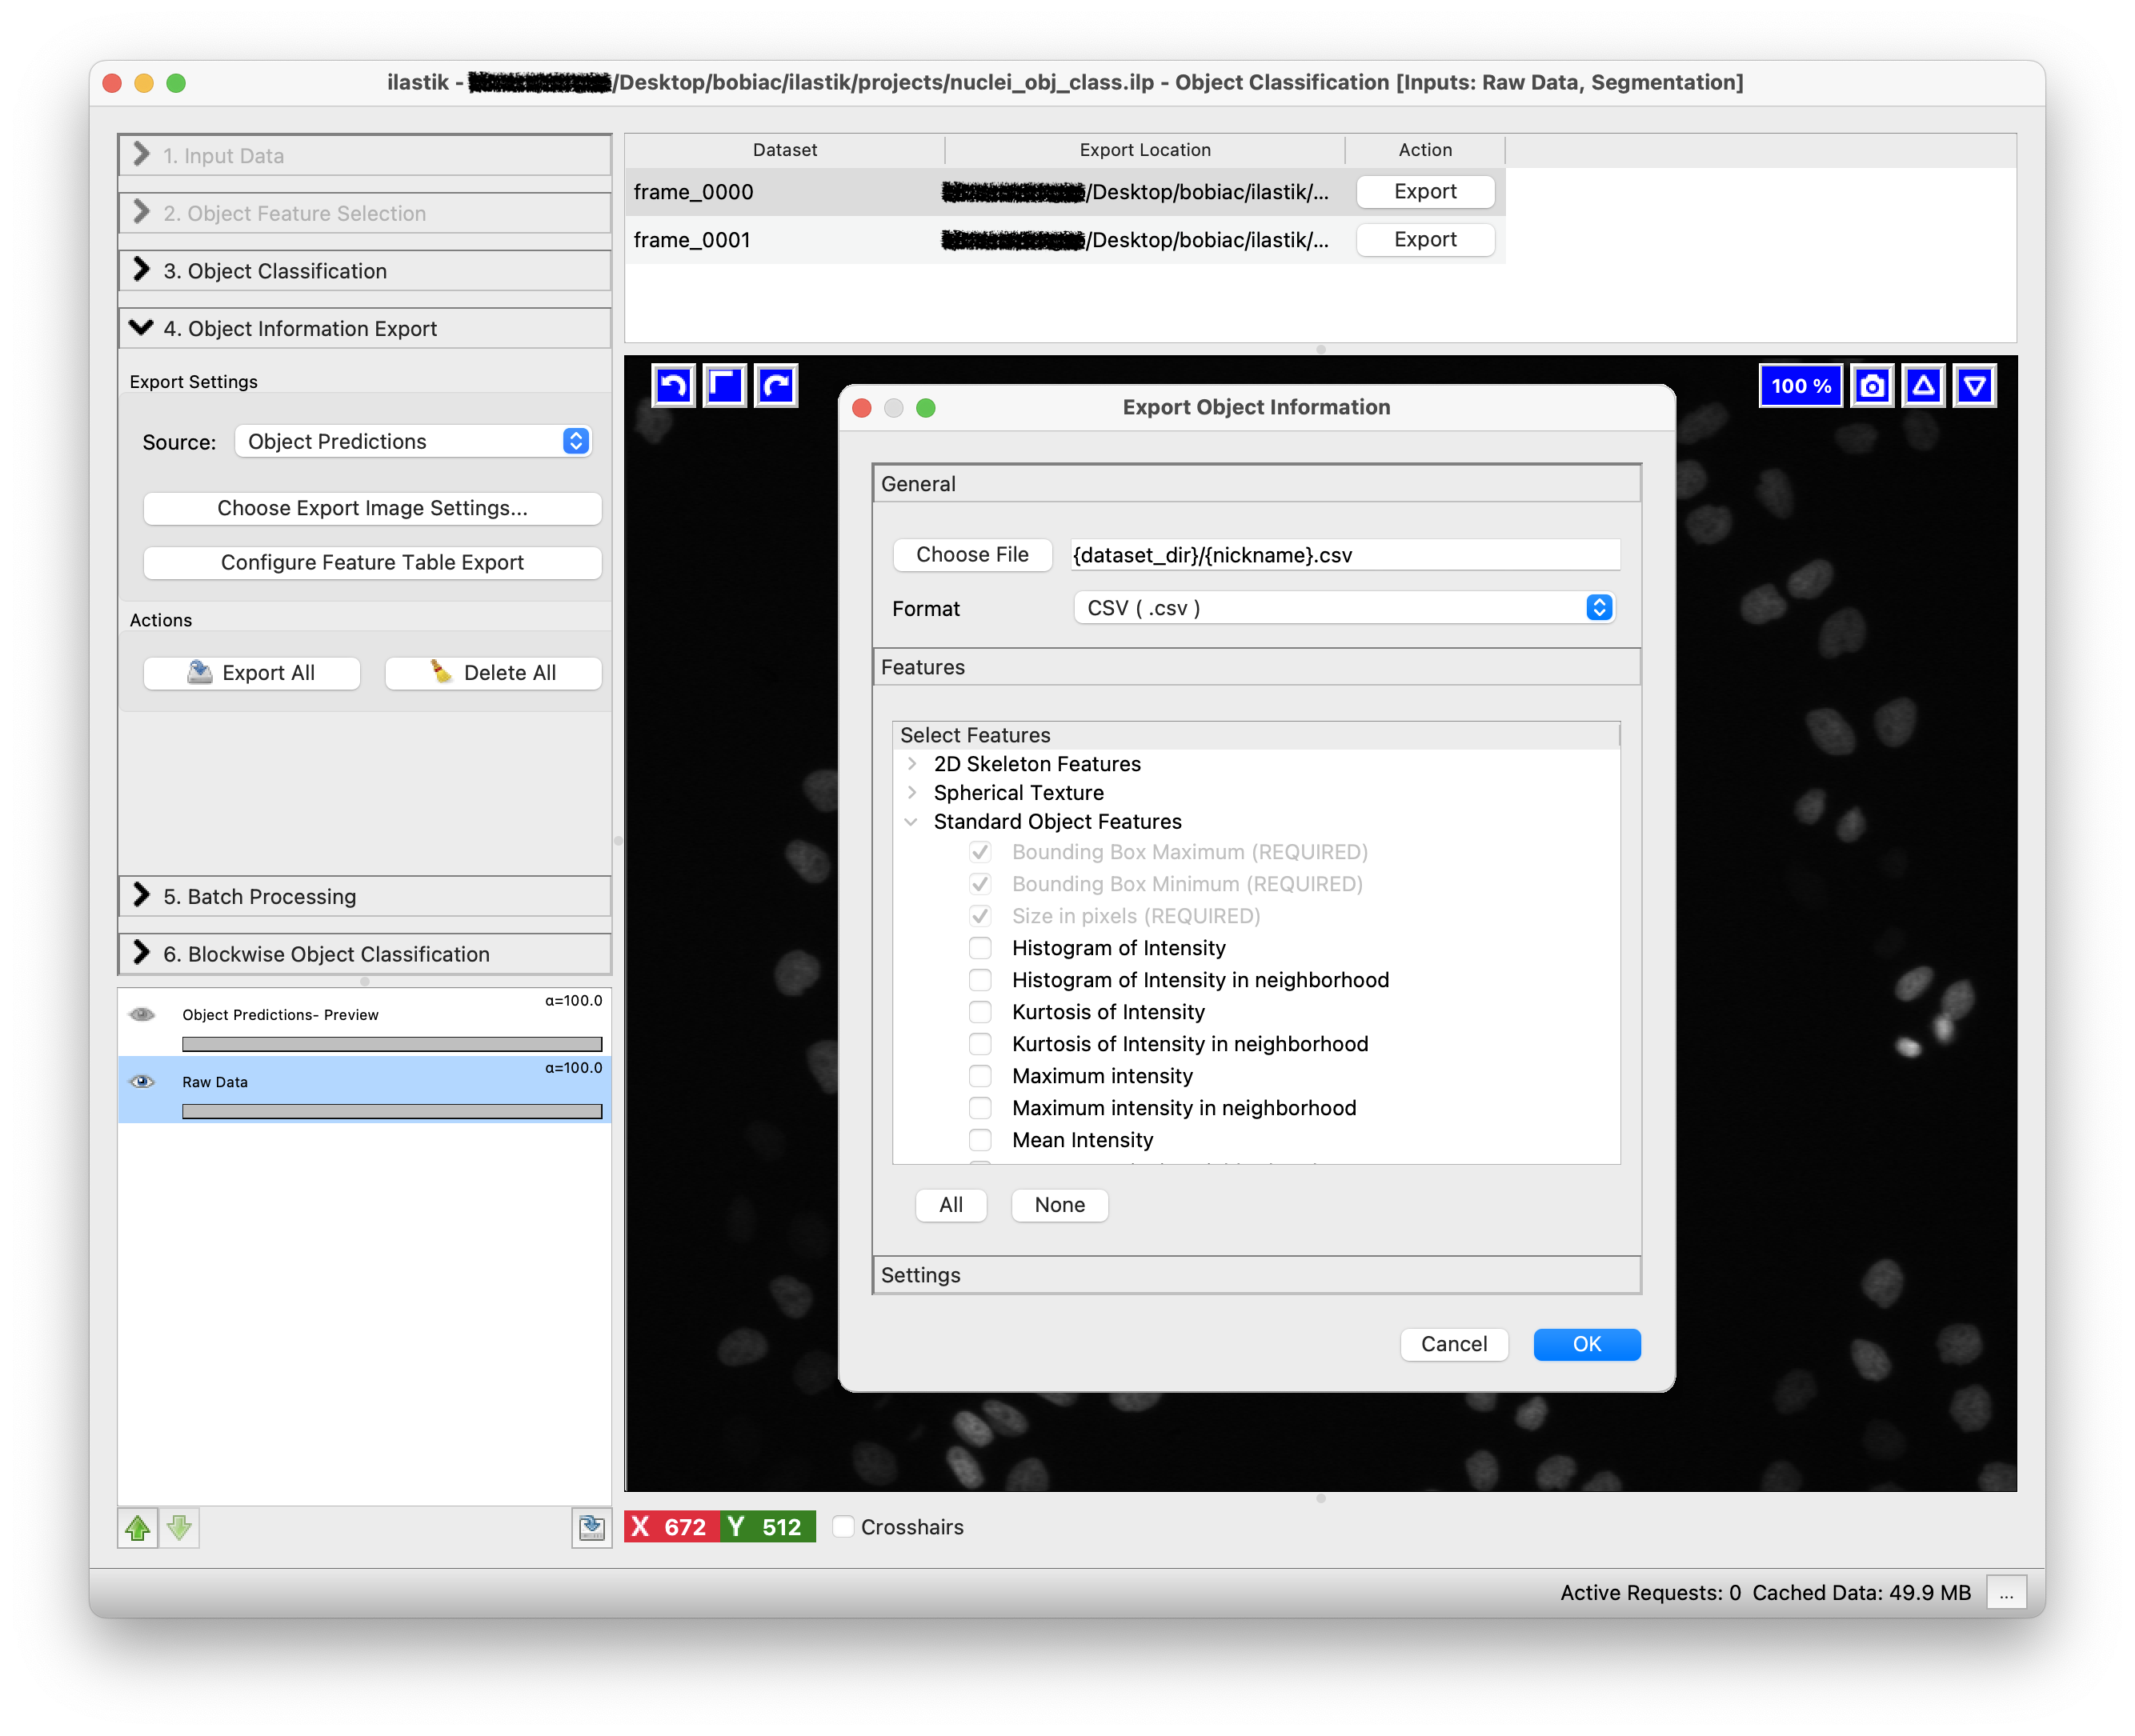
Task: Toggle the Crosshairs checkbox
Action: coord(844,1527)
